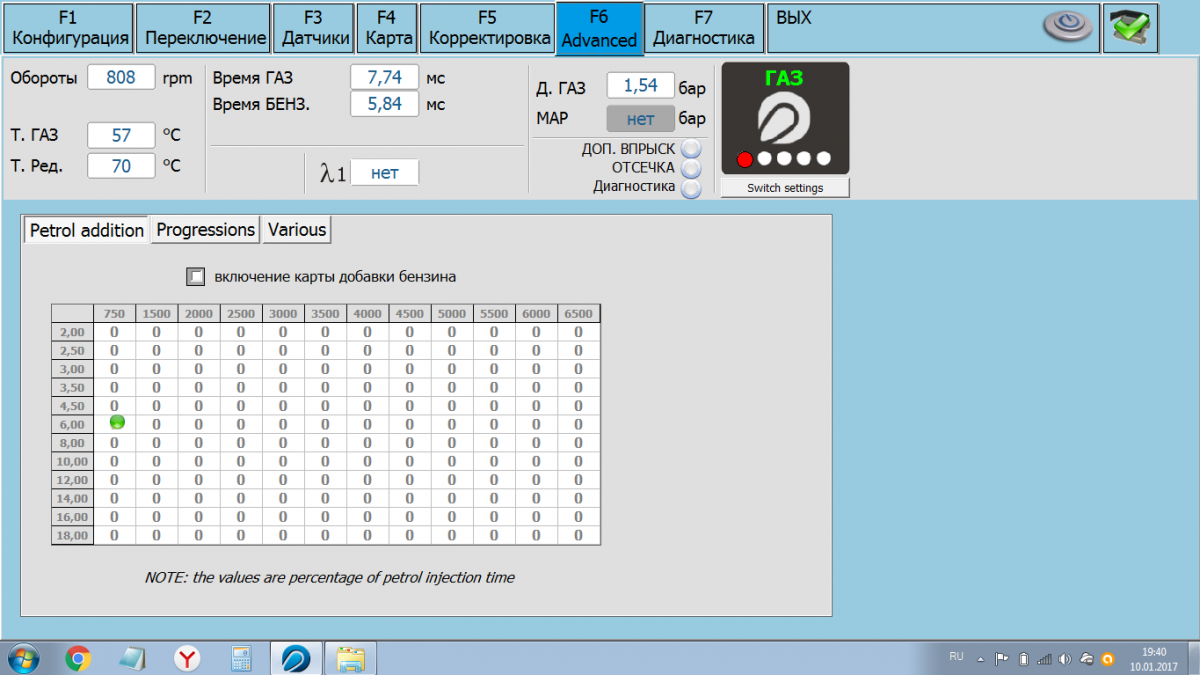Image resolution: width=1200 pixels, height=675 pixels.
Task: Click the gas/petrol switch leaf icon
Action: tap(784, 120)
